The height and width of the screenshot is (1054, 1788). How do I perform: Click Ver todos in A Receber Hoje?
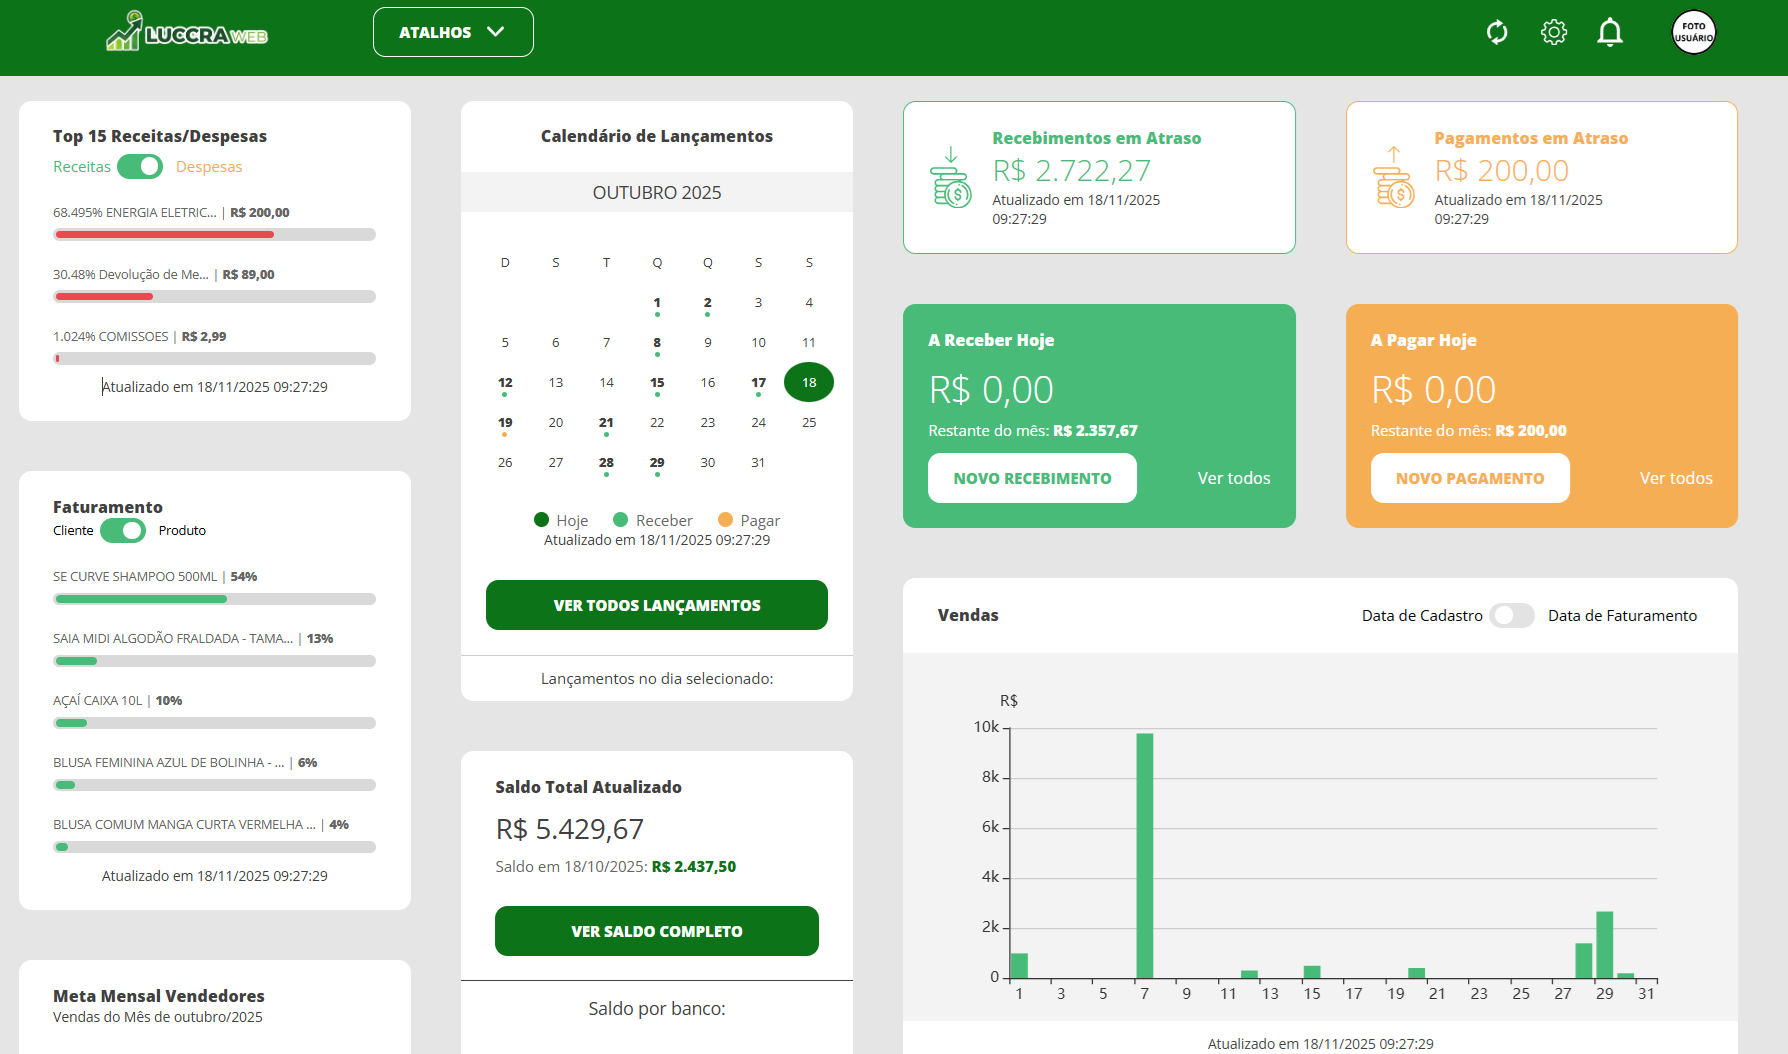point(1233,478)
